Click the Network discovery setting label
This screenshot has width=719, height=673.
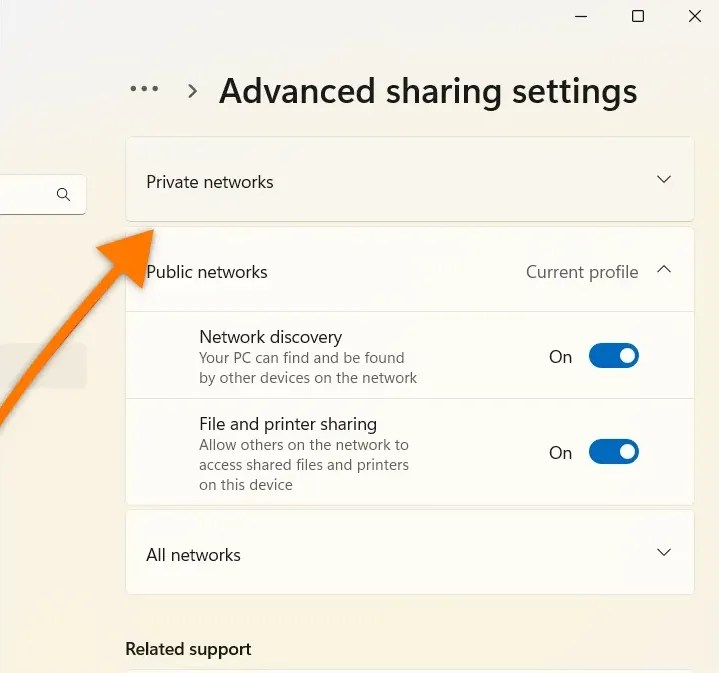[271, 337]
